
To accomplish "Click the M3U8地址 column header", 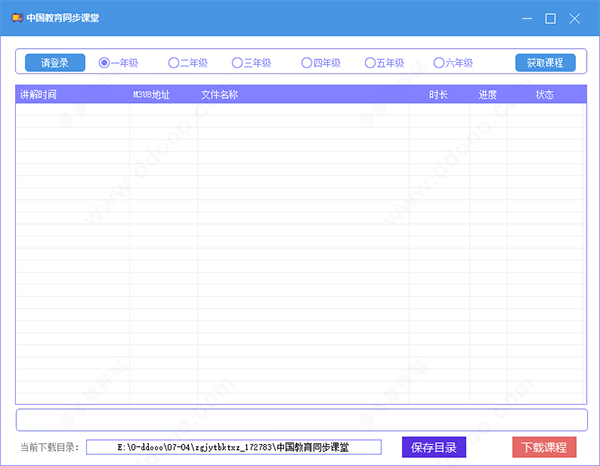I will pos(151,95).
